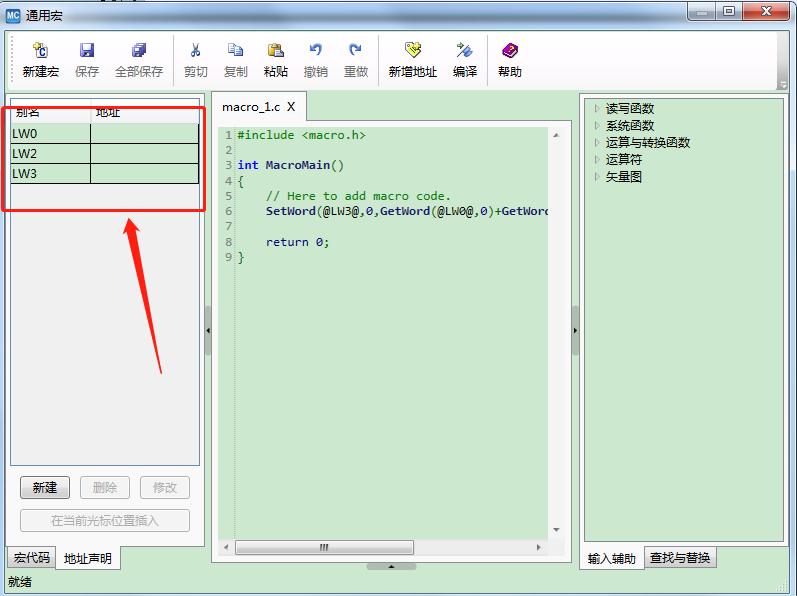Image resolution: width=797 pixels, height=596 pixels.
Task: Switch to the 查找与替换 tab
Action: (680, 558)
